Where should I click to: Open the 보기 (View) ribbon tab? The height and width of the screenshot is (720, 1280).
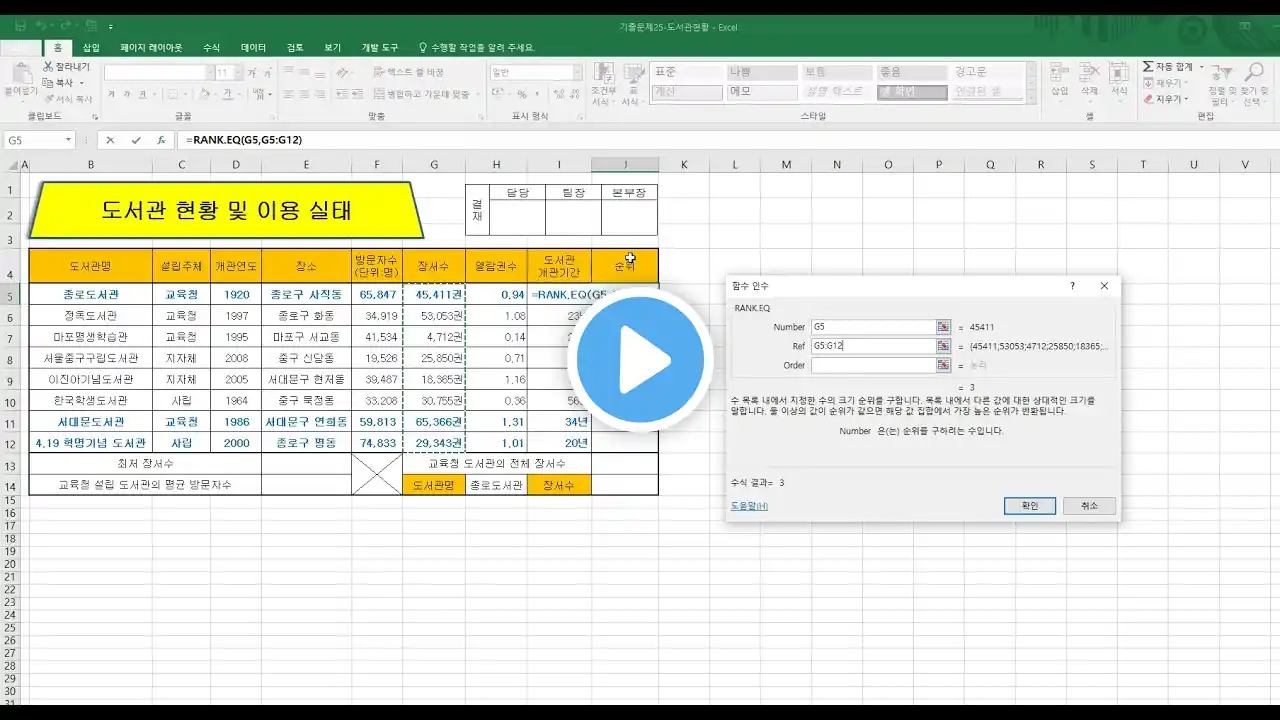[x=333, y=47]
